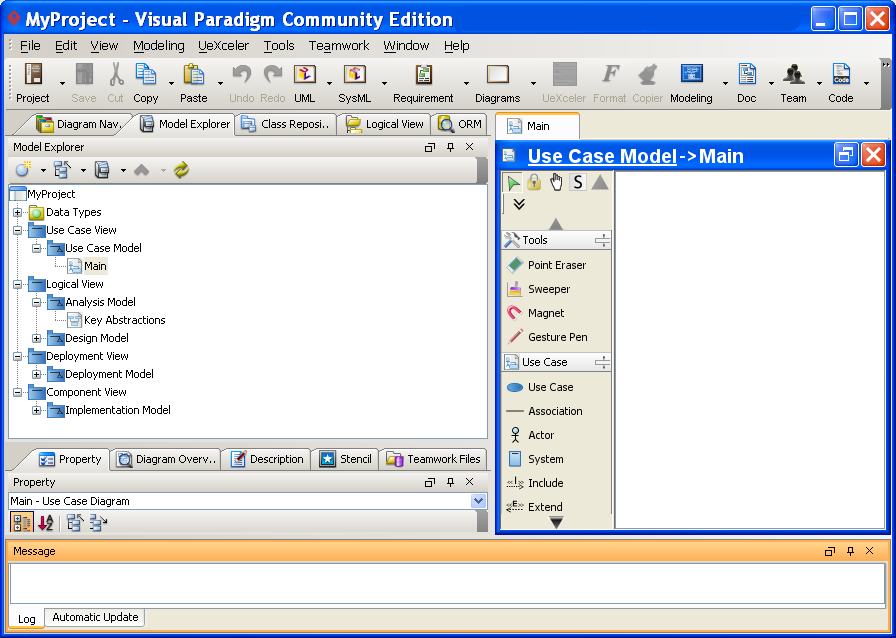Open the Modeling menu
The image size is (896, 638).
tap(158, 46)
